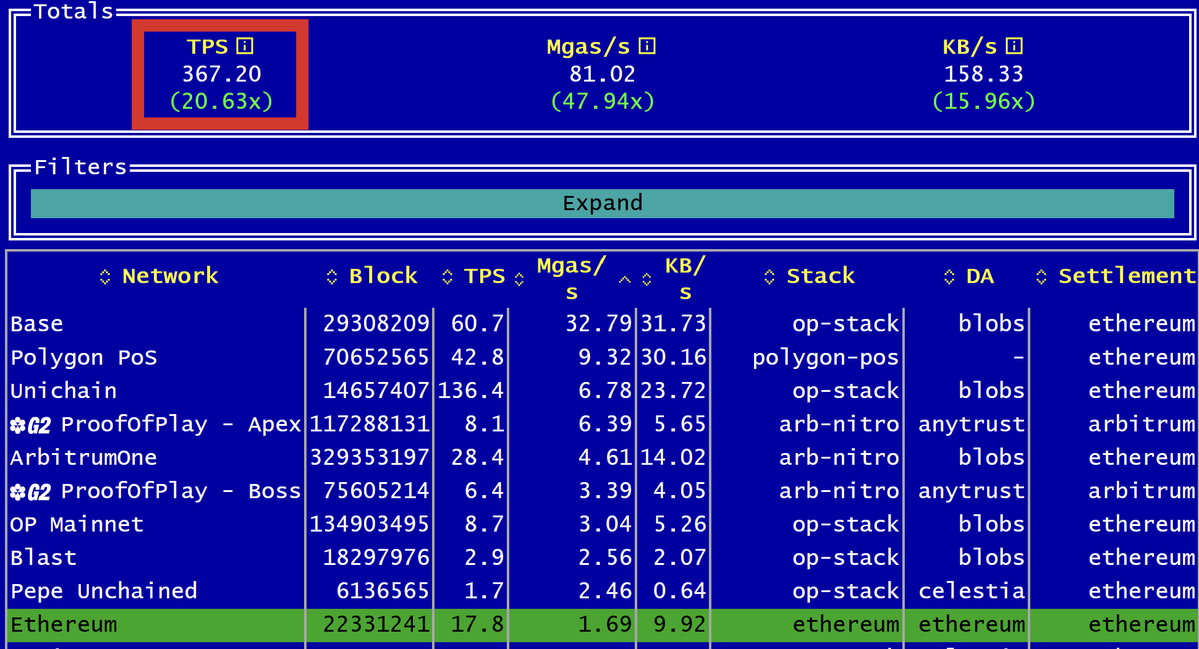Sort by Block column sort arrows
This screenshot has width=1199, height=649.
coord(332,277)
